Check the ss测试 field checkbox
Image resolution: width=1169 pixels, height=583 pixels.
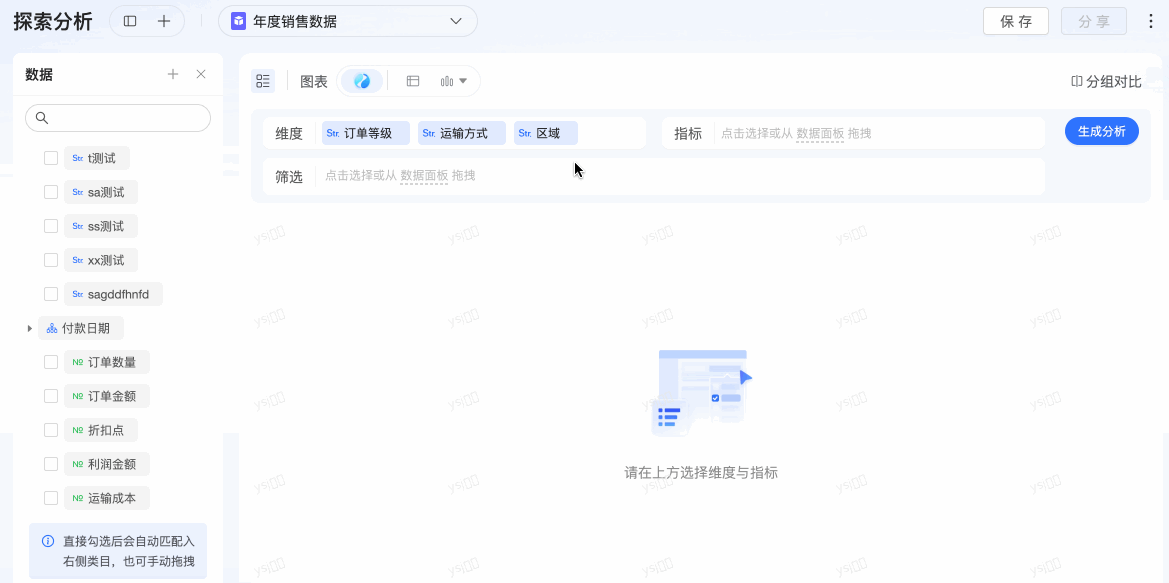pos(51,226)
